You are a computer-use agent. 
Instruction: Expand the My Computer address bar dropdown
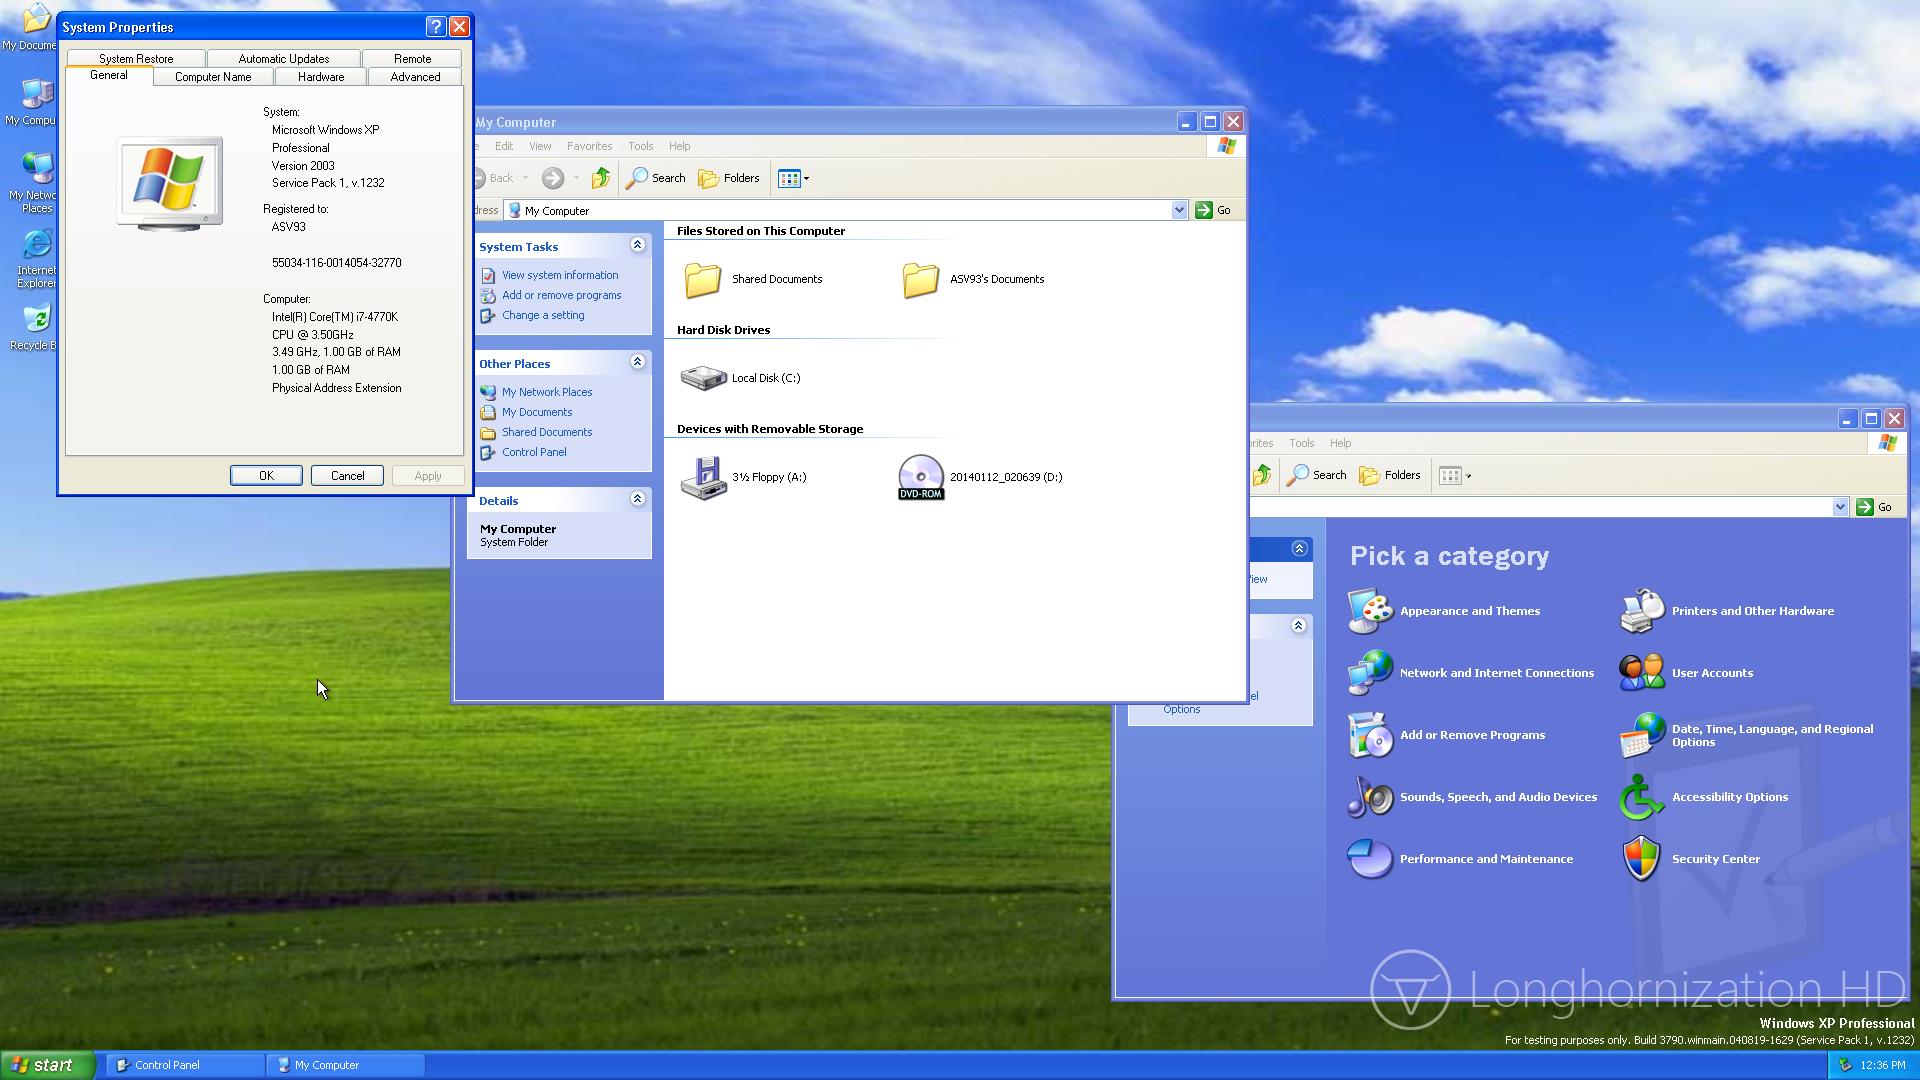point(1179,210)
